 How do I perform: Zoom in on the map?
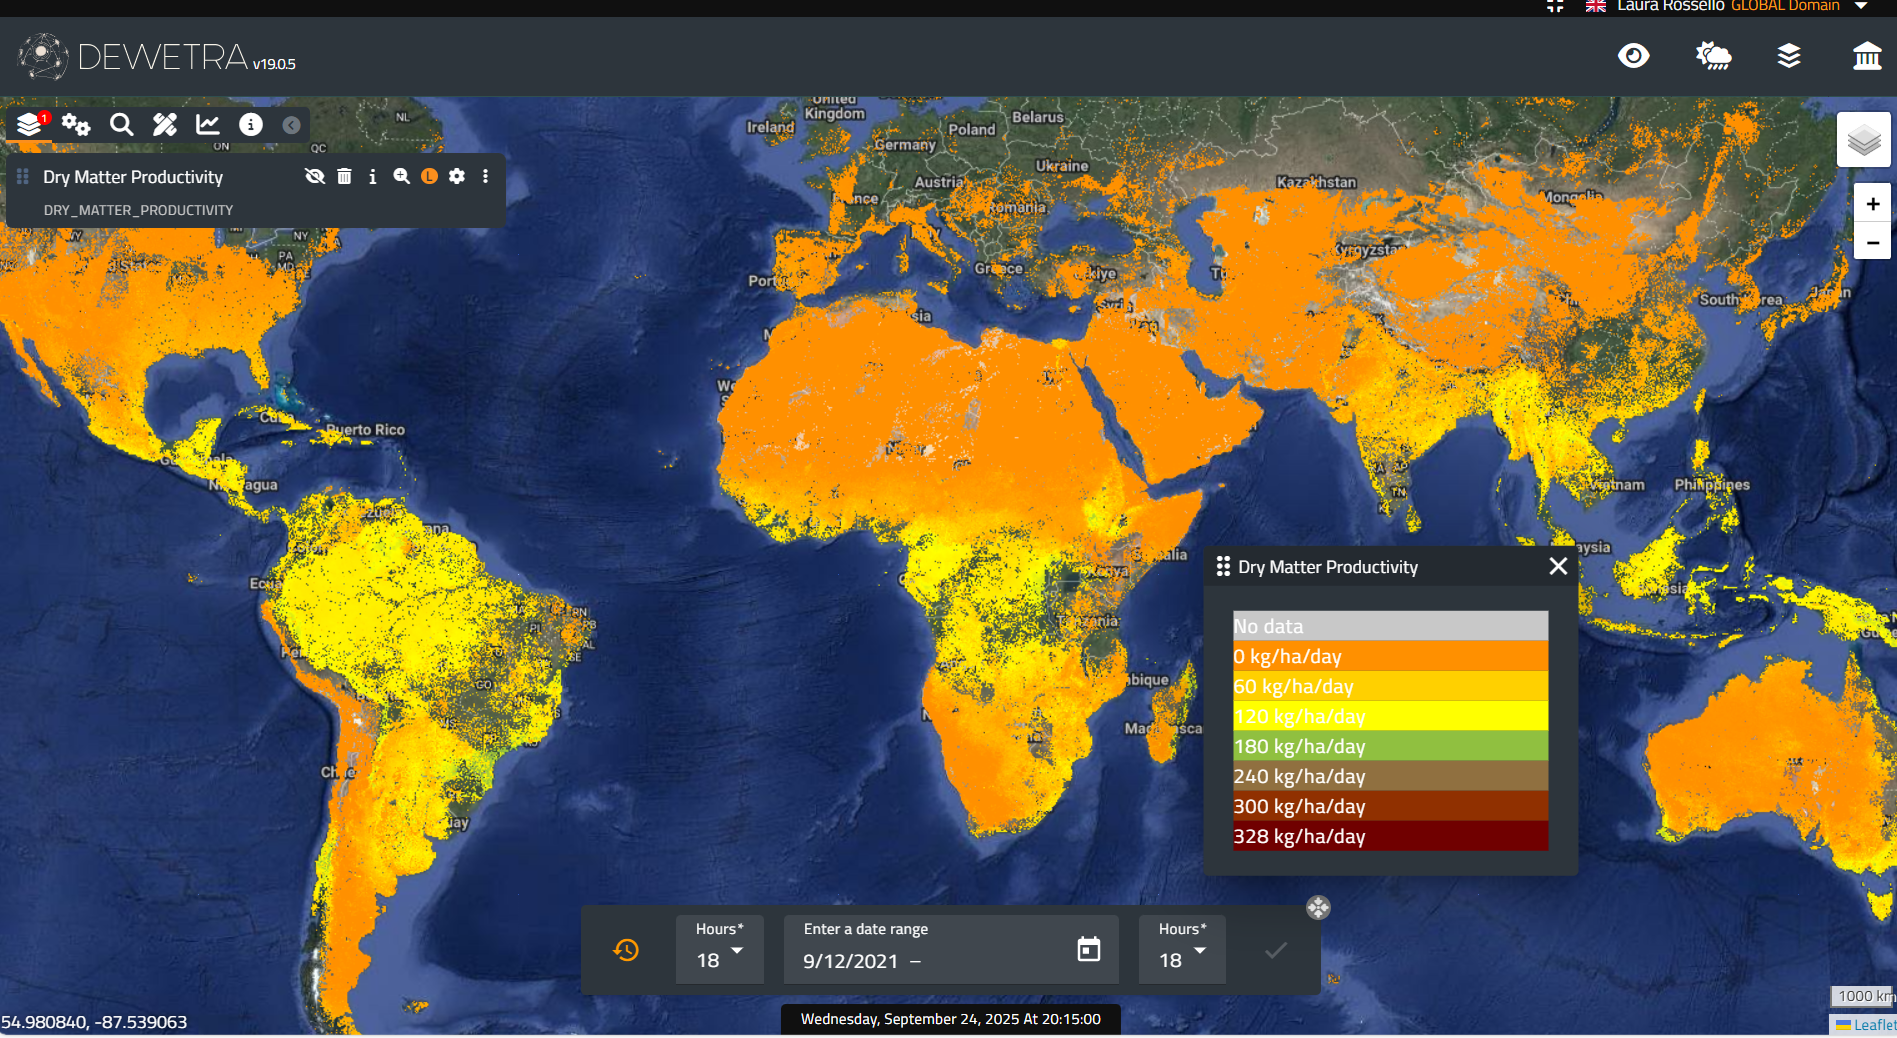click(x=1872, y=204)
